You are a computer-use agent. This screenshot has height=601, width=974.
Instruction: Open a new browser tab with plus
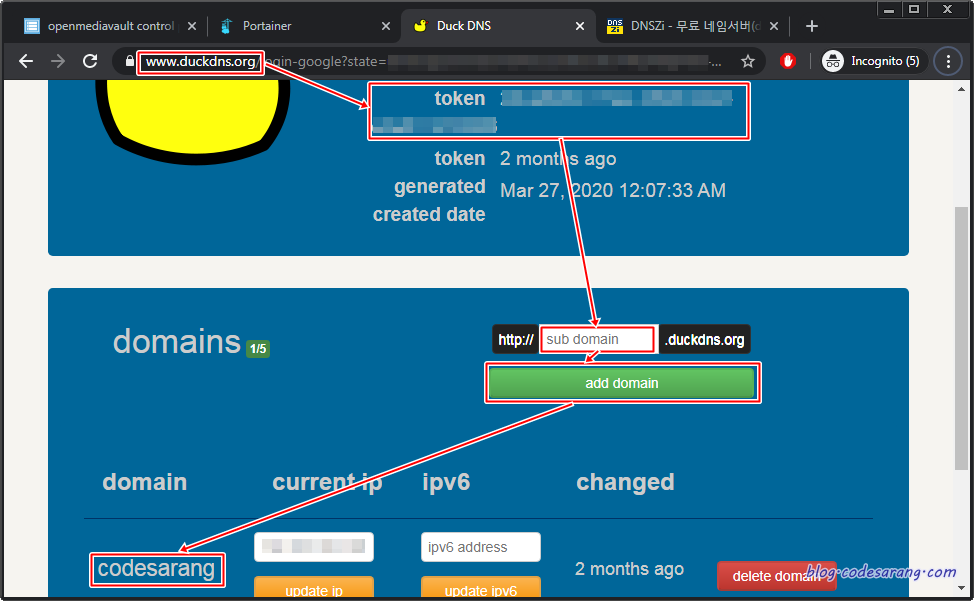point(811,26)
